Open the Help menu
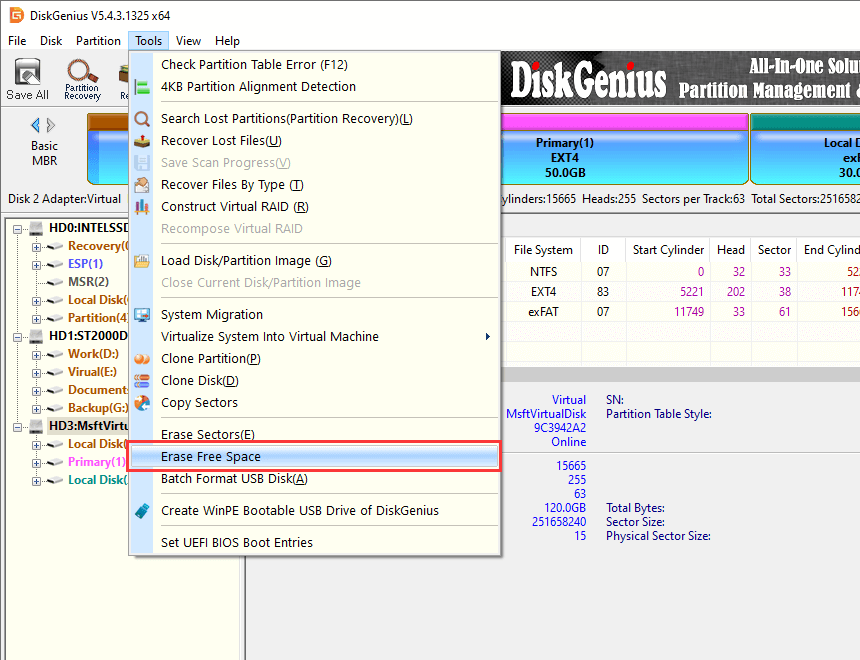Viewport: 860px width, 660px height. [x=227, y=41]
